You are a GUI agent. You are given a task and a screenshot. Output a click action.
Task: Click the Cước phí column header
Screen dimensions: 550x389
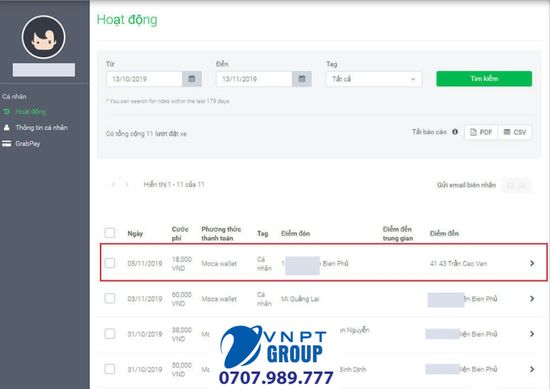[180, 234]
